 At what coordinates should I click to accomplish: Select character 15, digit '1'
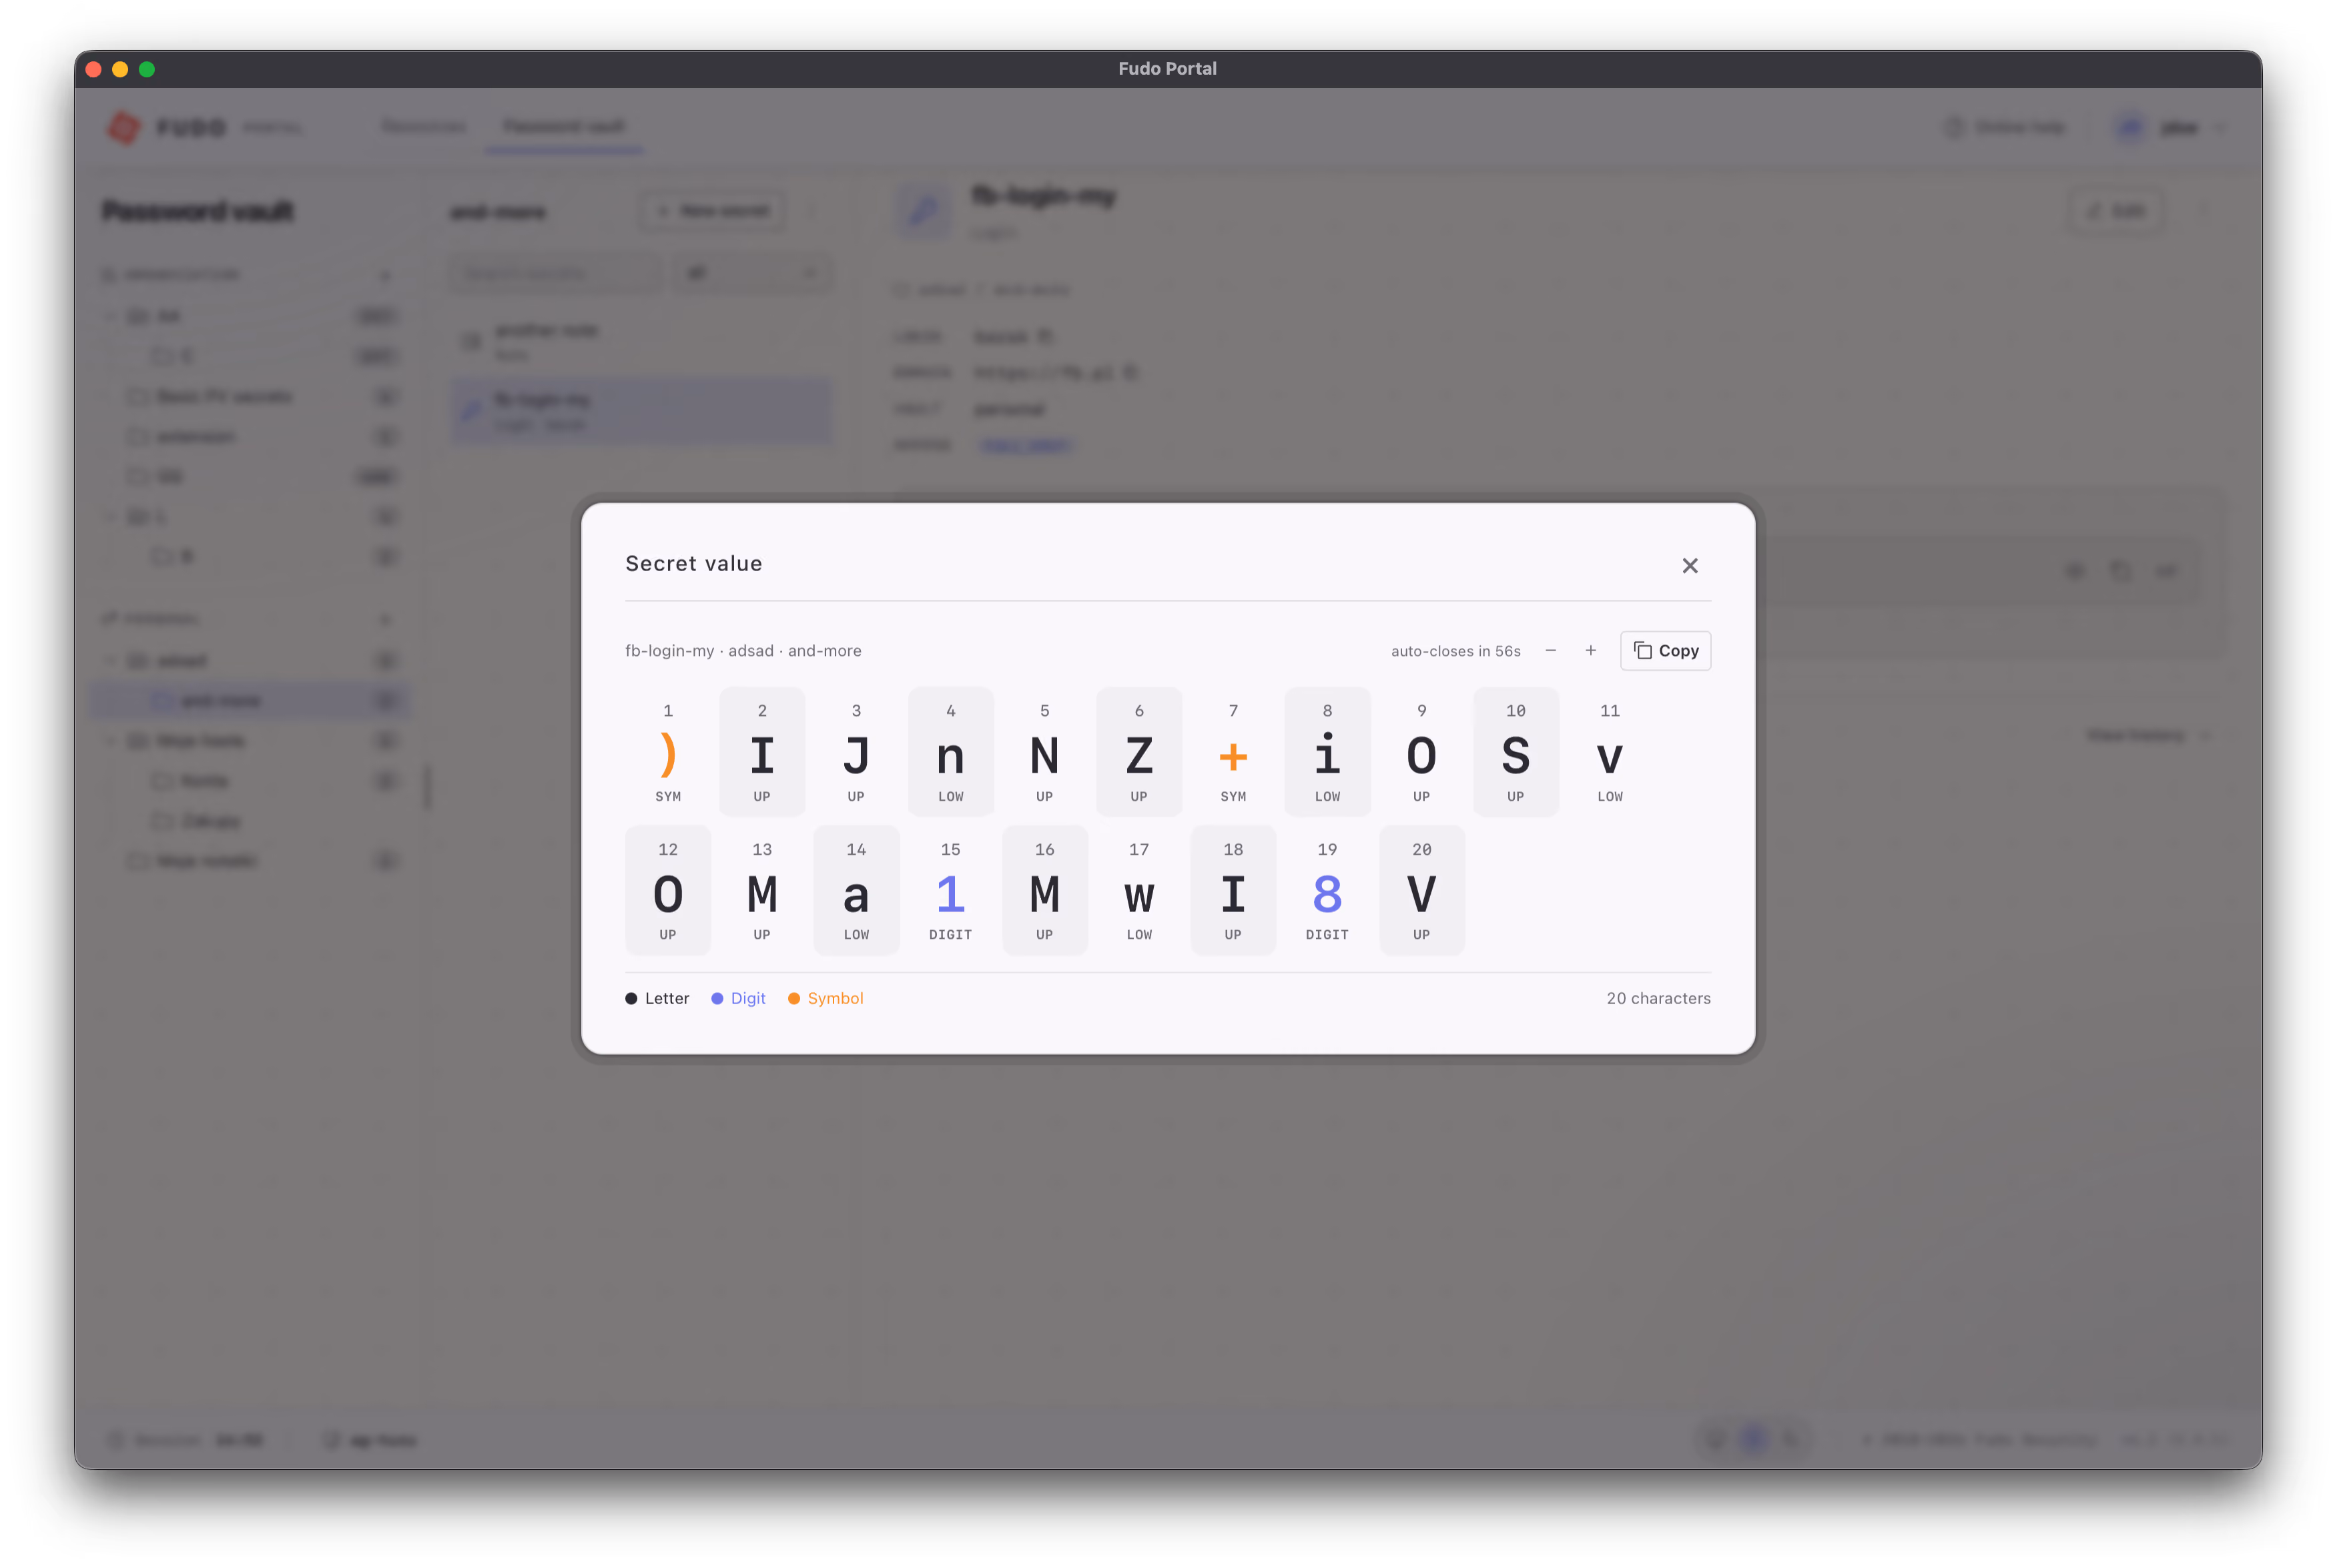pos(951,890)
